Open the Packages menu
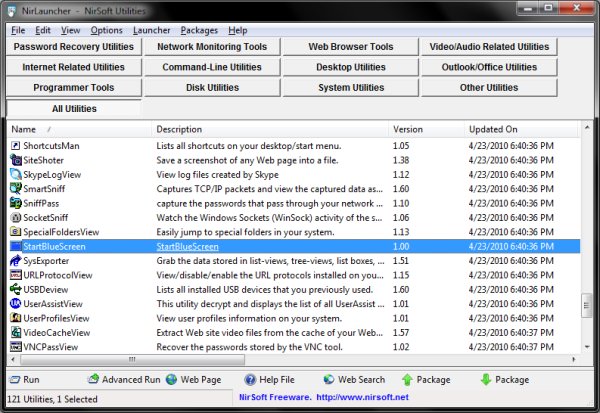This screenshot has height=413, width=600. (199, 30)
